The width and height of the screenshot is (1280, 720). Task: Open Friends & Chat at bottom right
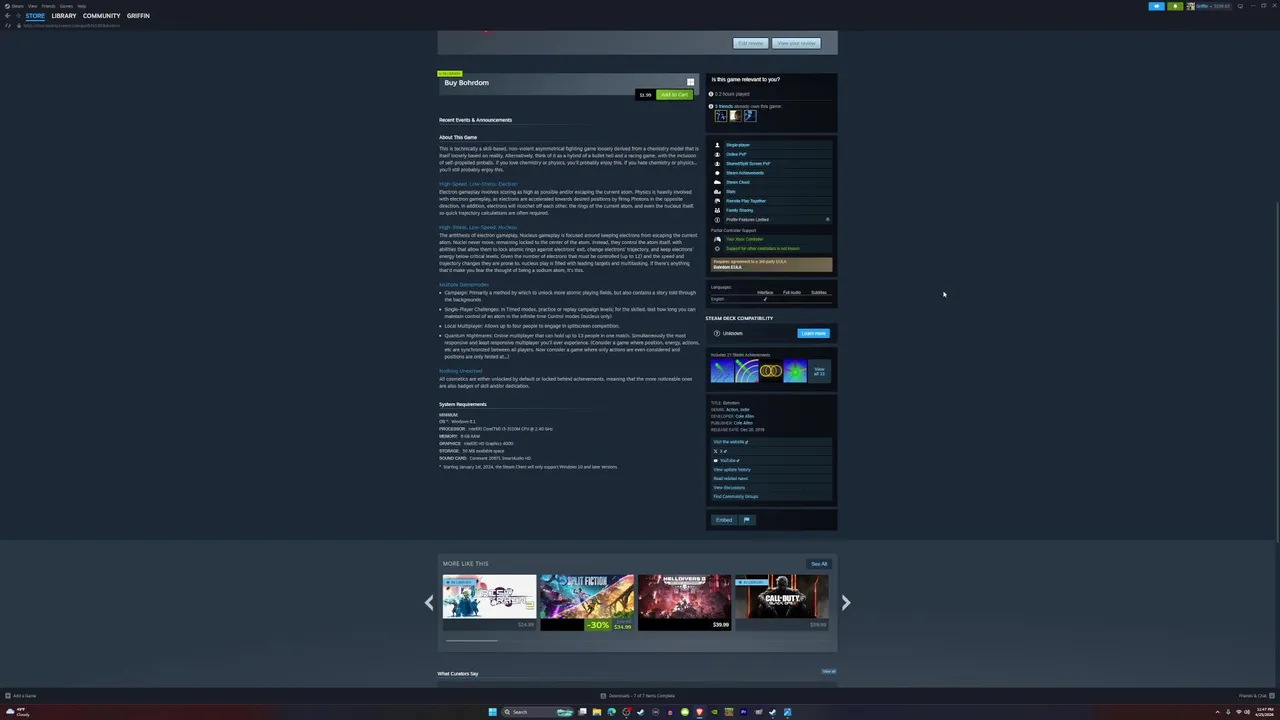pyautogui.click(x=1256, y=696)
